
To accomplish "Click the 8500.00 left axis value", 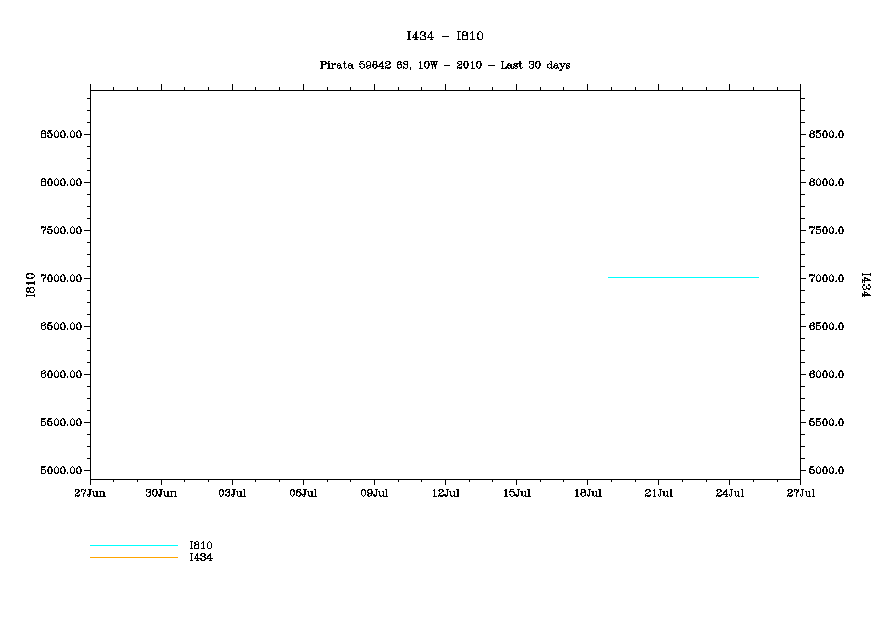I will (61, 135).
